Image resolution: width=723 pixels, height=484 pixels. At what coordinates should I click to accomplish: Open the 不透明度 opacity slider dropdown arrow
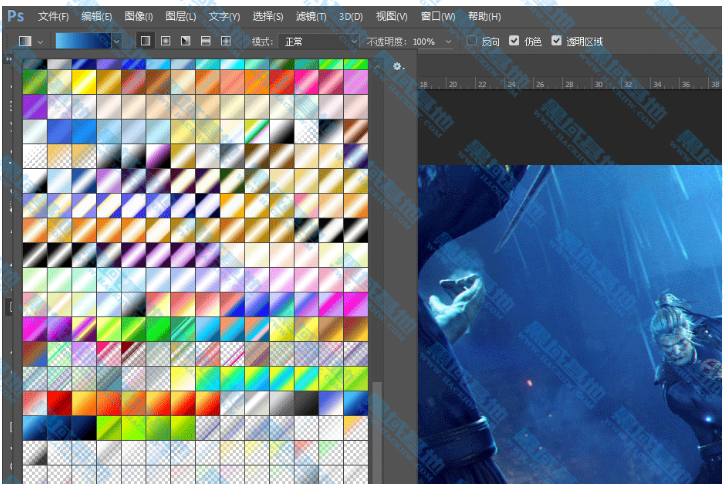pyautogui.click(x=448, y=41)
